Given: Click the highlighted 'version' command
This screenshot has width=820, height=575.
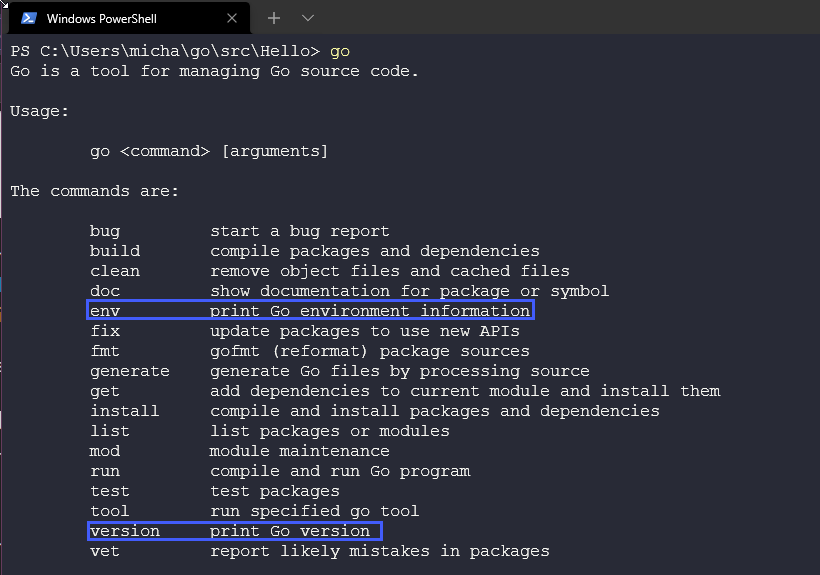Looking at the screenshot, I should (x=125, y=531).
